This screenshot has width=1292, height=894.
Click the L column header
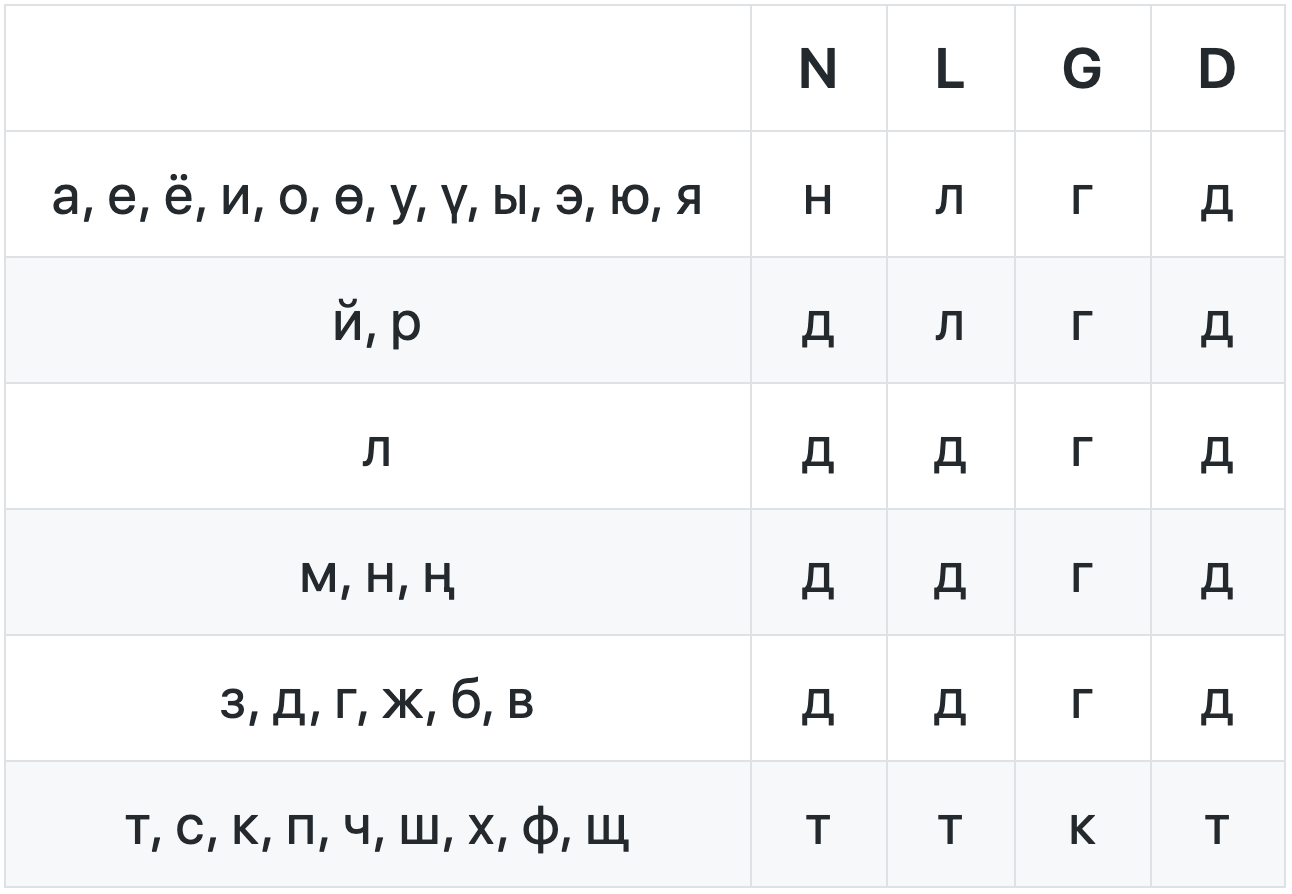pos(949,69)
